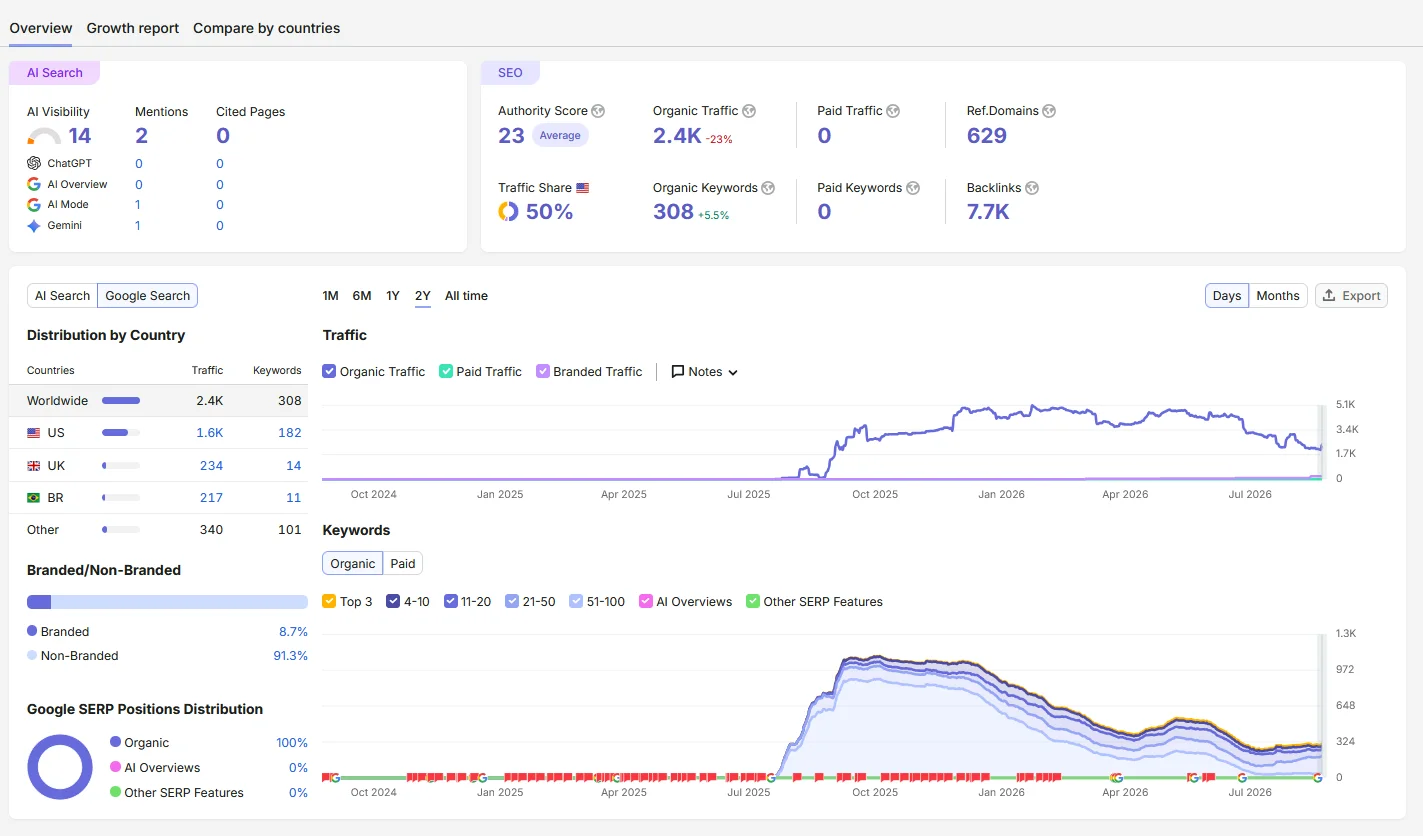Click the globe icon next to Ref.Domains
1423x836 pixels.
pyautogui.click(x=1049, y=111)
